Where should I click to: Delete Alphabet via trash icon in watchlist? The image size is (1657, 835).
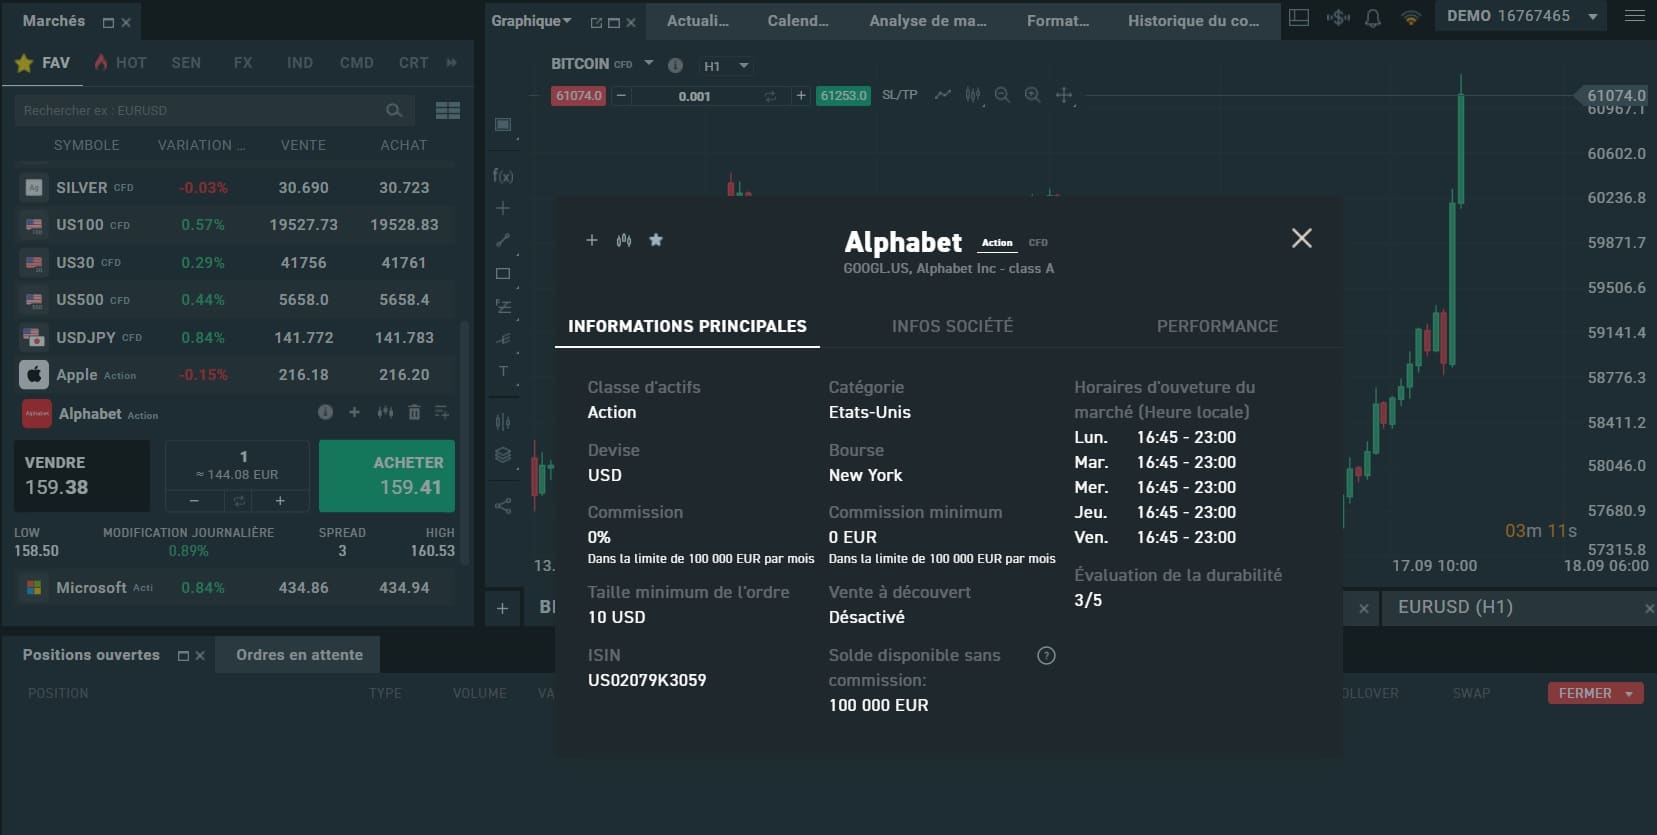[414, 412]
